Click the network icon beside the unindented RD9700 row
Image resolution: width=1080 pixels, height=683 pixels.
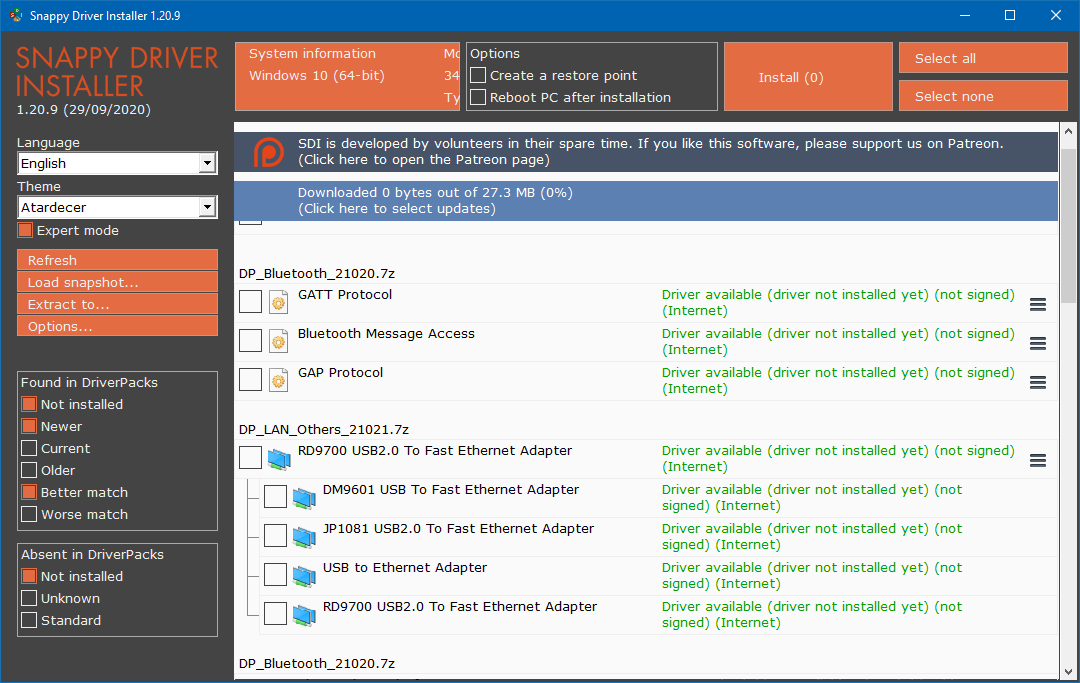pos(279,459)
